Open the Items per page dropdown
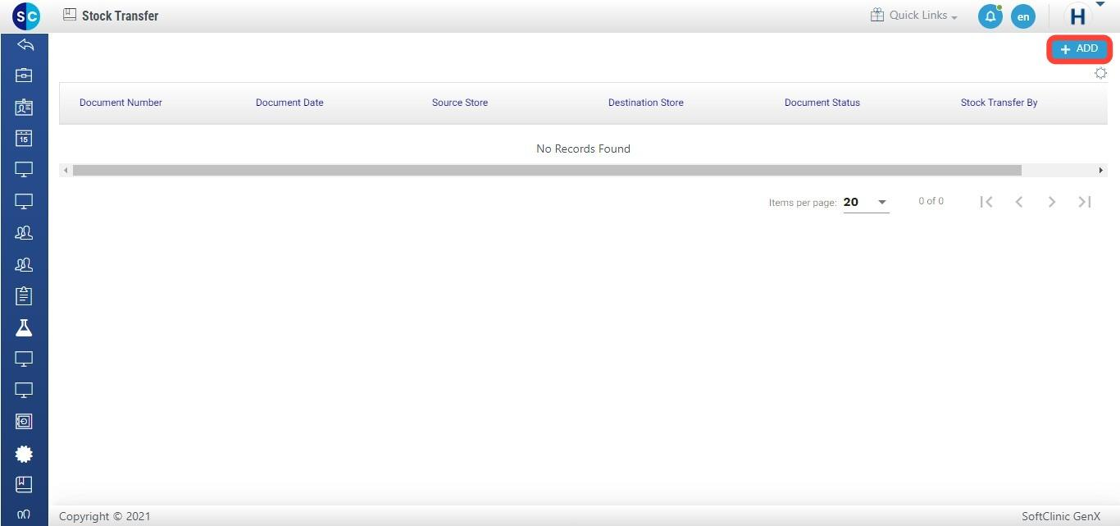The height and width of the screenshot is (526, 1120). [866, 202]
